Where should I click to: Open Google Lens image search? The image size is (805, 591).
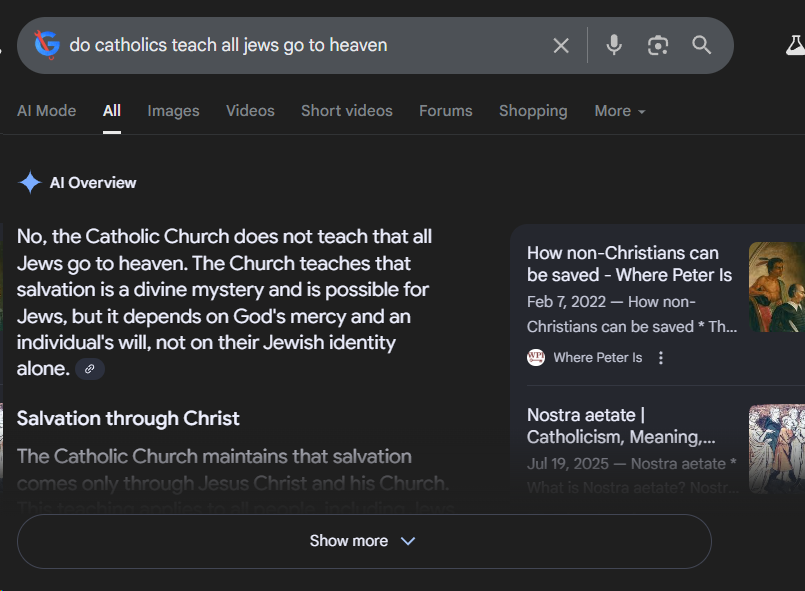[658, 45]
